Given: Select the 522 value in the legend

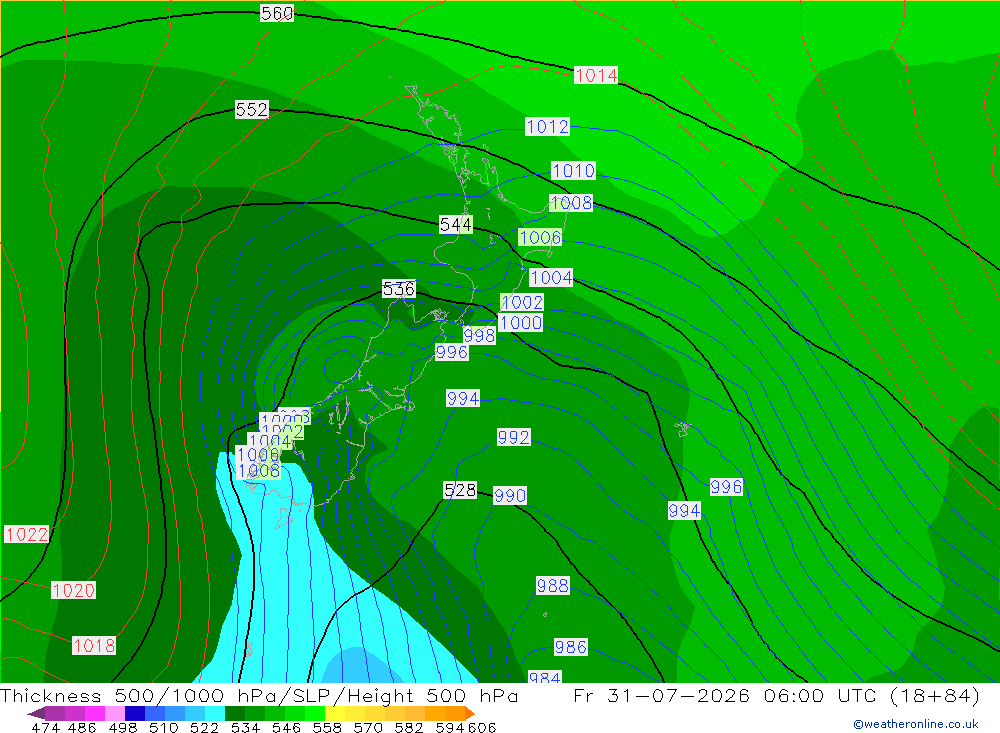Looking at the screenshot, I should [x=205, y=728].
